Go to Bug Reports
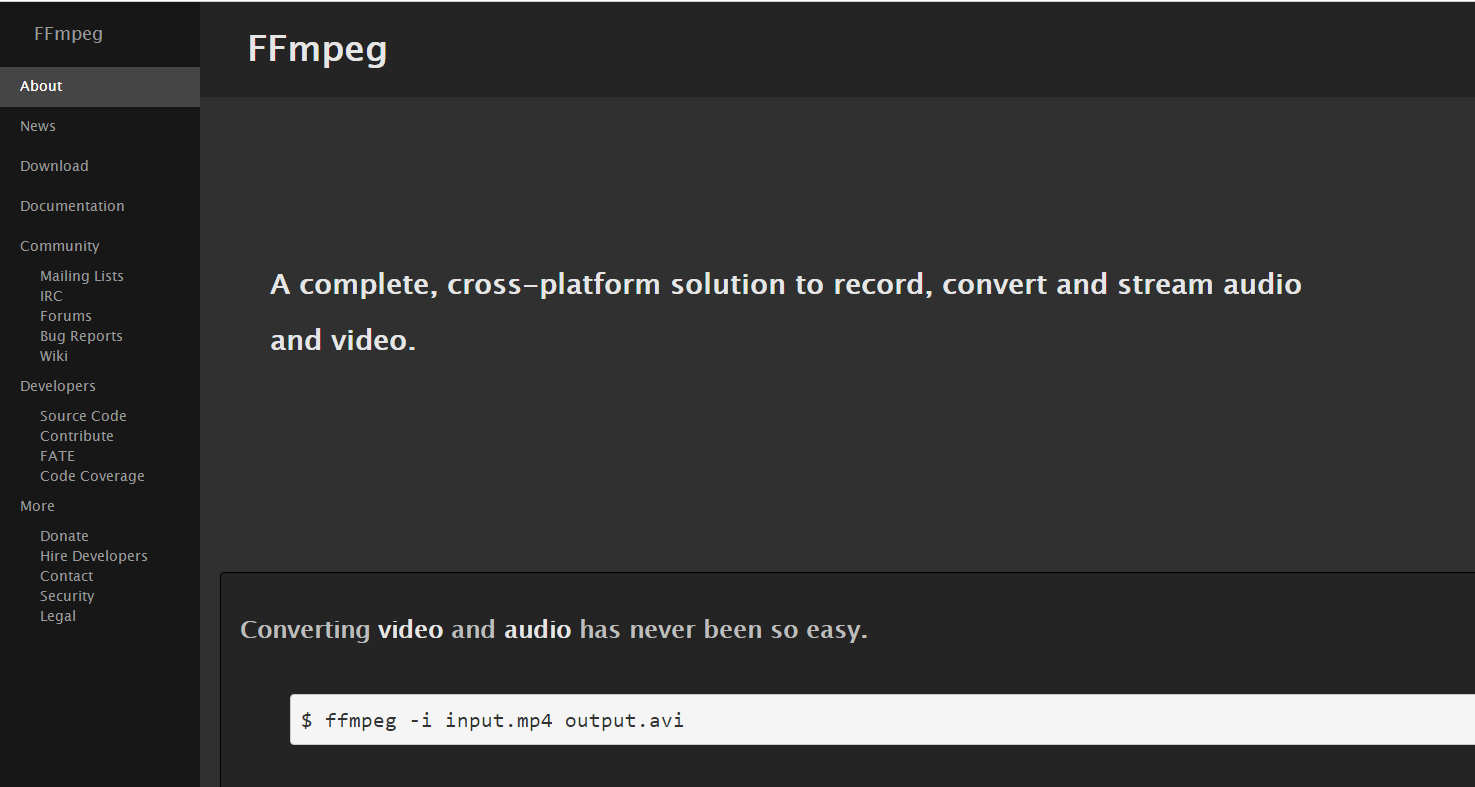 (81, 336)
